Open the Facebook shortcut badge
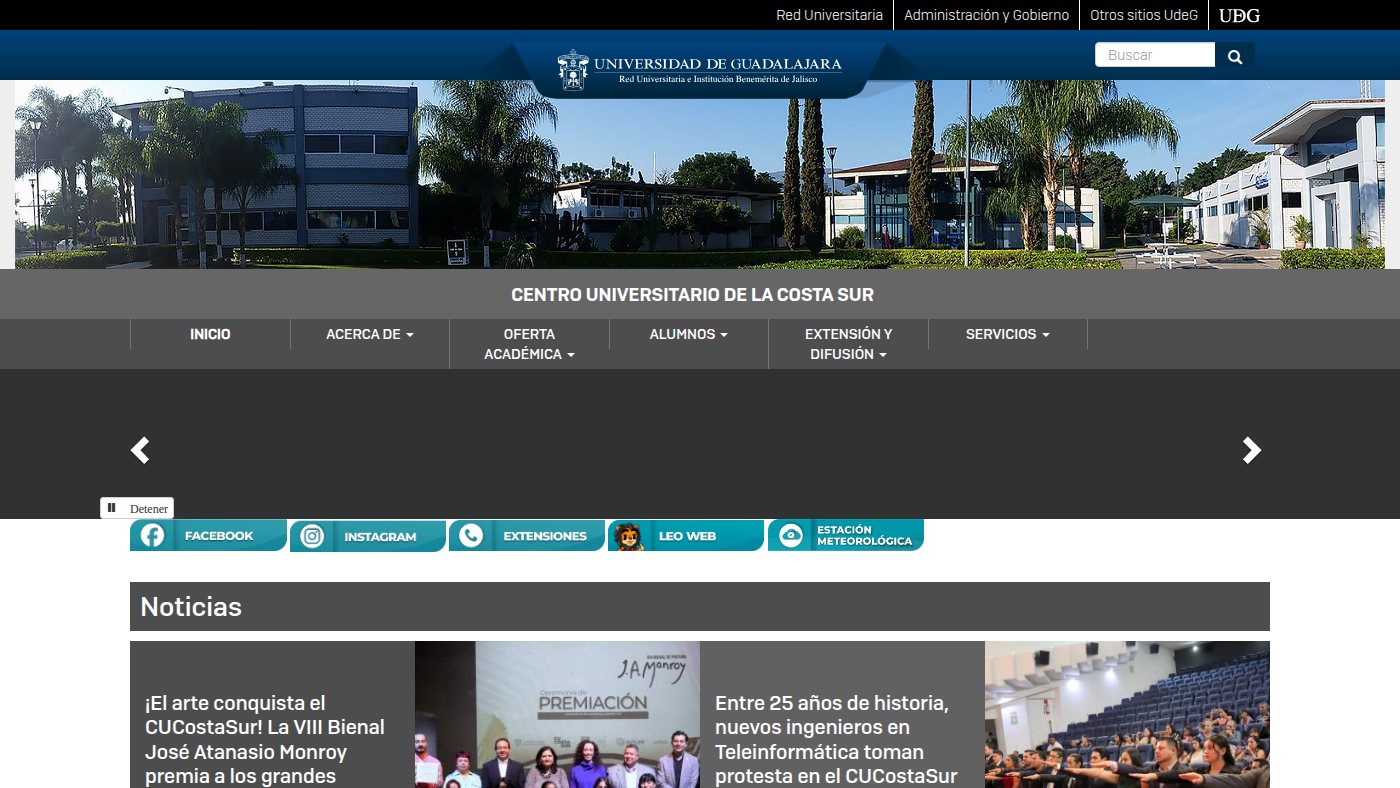The image size is (1400, 788). pos(208,536)
